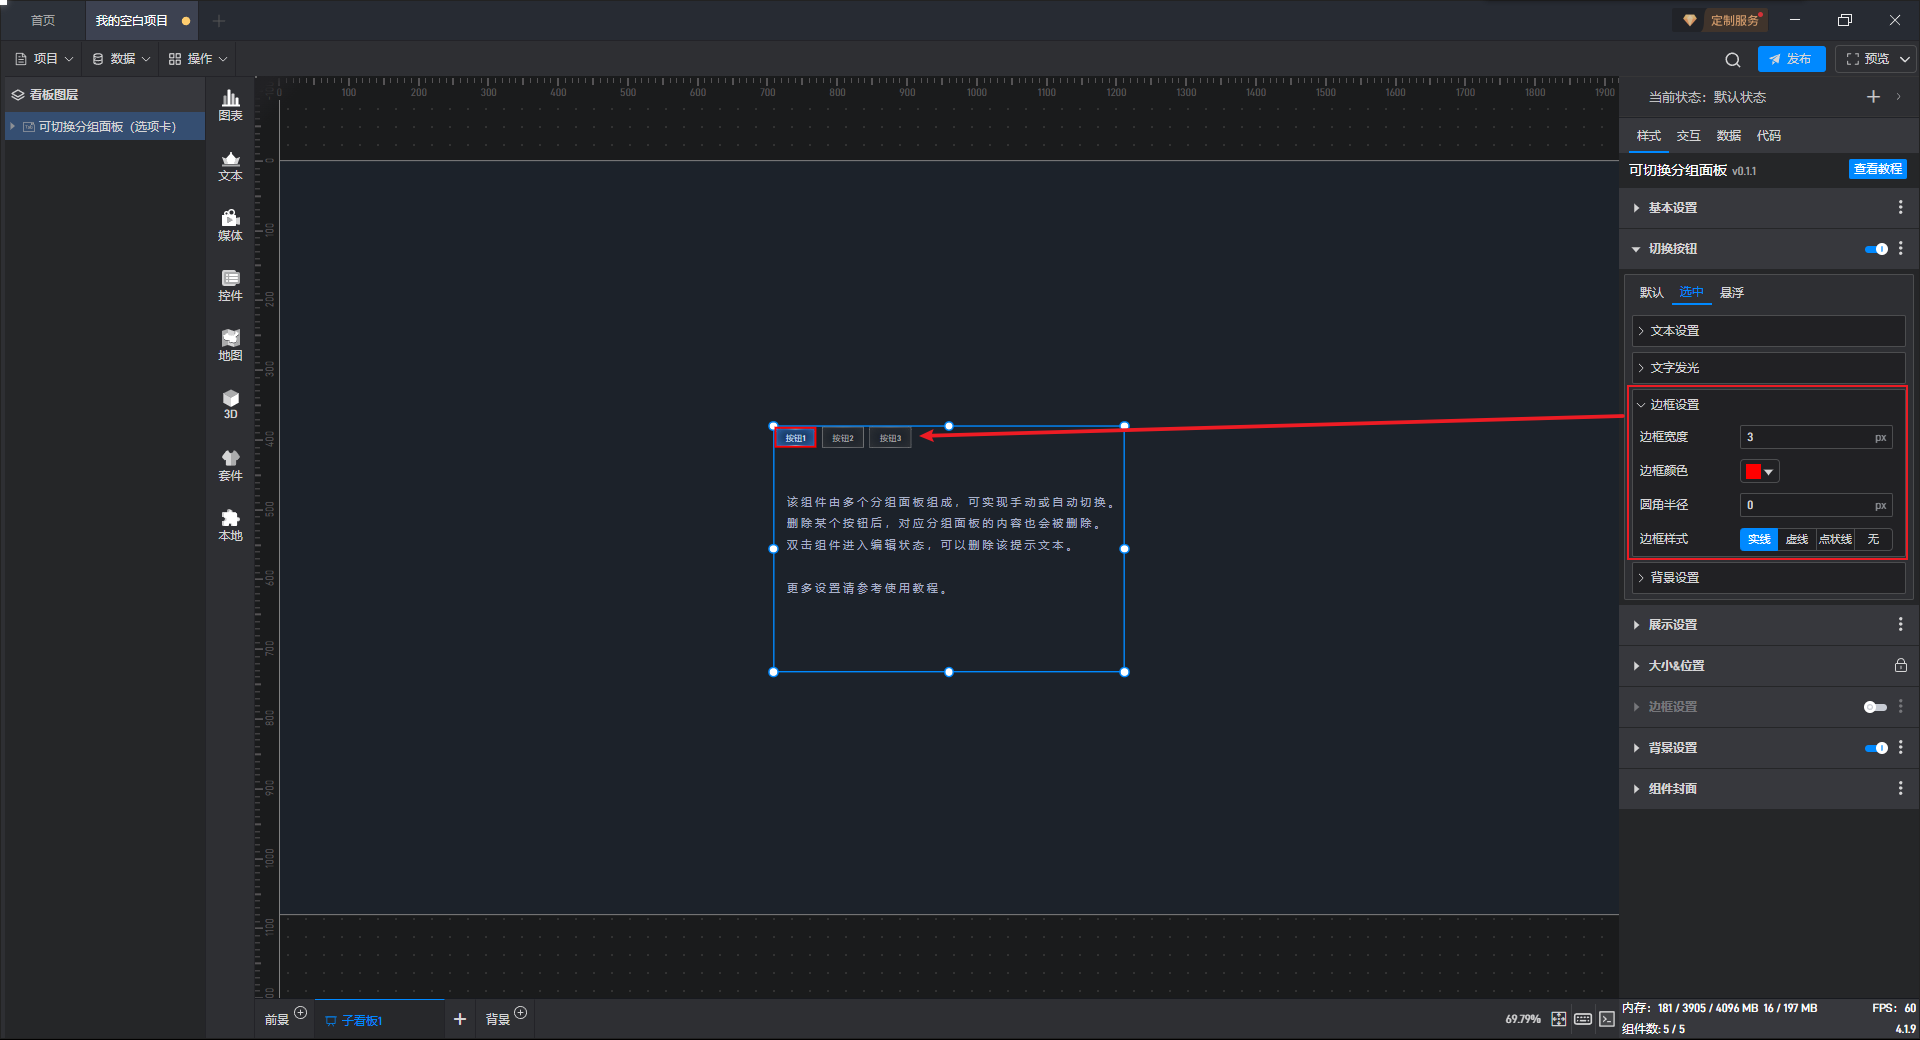1920x1040 pixels.
Task: Click the 查看教程 tutorial button
Action: click(x=1877, y=170)
